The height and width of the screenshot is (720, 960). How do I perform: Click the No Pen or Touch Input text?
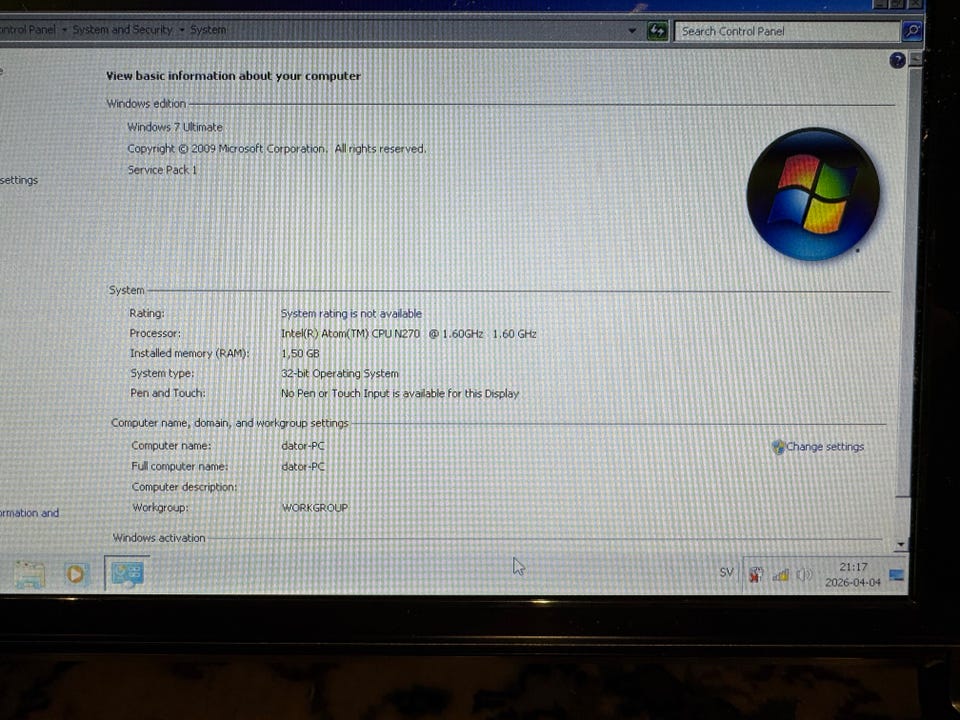click(x=400, y=394)
